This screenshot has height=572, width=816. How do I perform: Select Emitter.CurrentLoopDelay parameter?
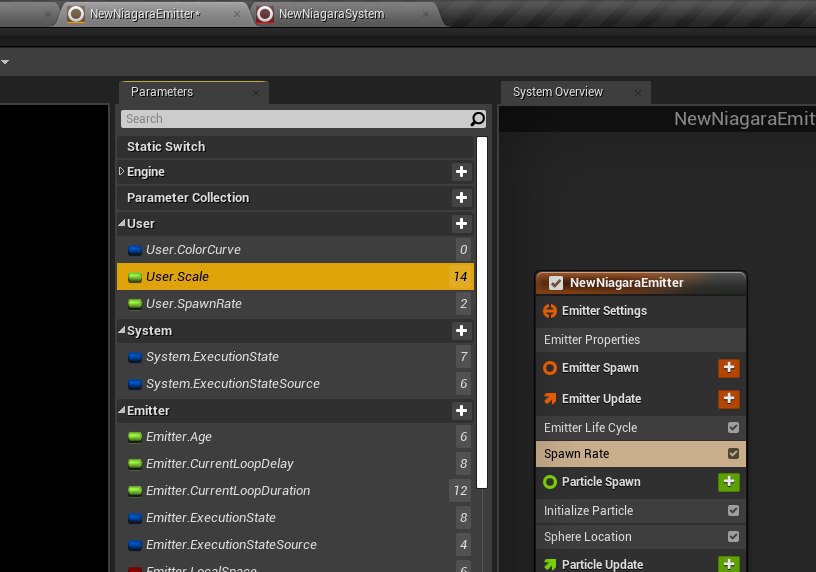[x=295, y=464]
